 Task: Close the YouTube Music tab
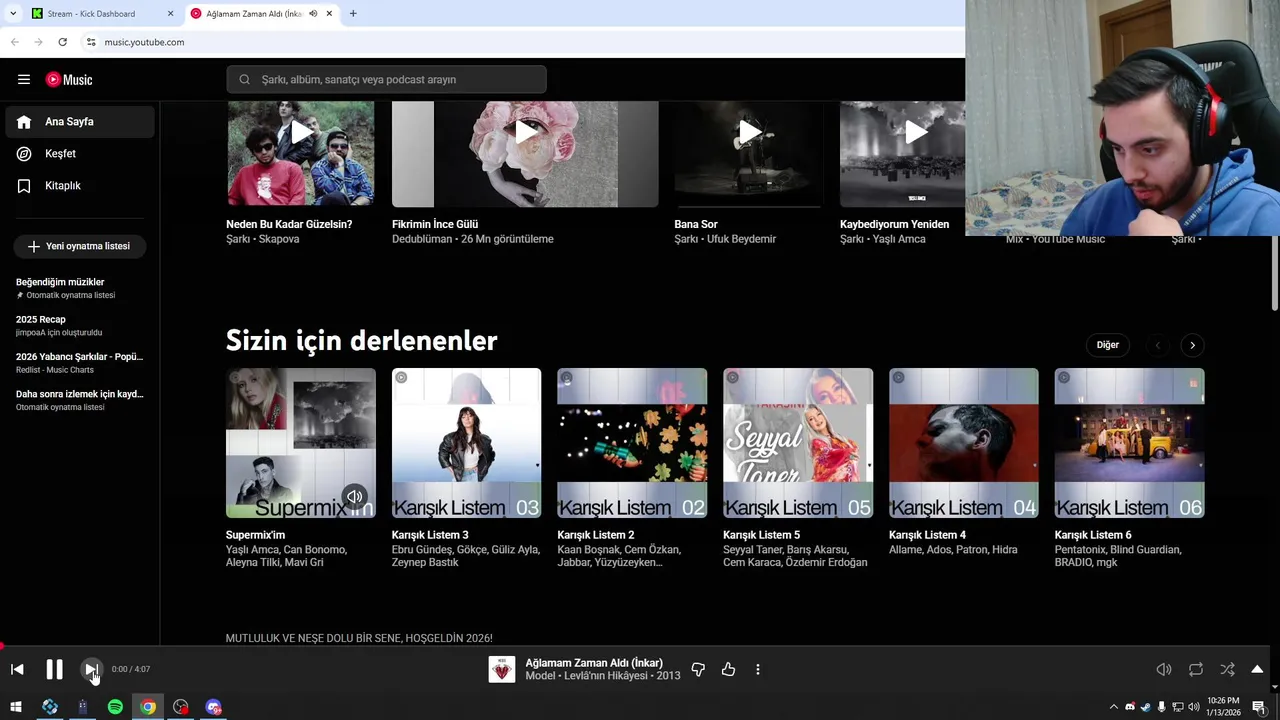pyautogui.click(x=329, y=14)
